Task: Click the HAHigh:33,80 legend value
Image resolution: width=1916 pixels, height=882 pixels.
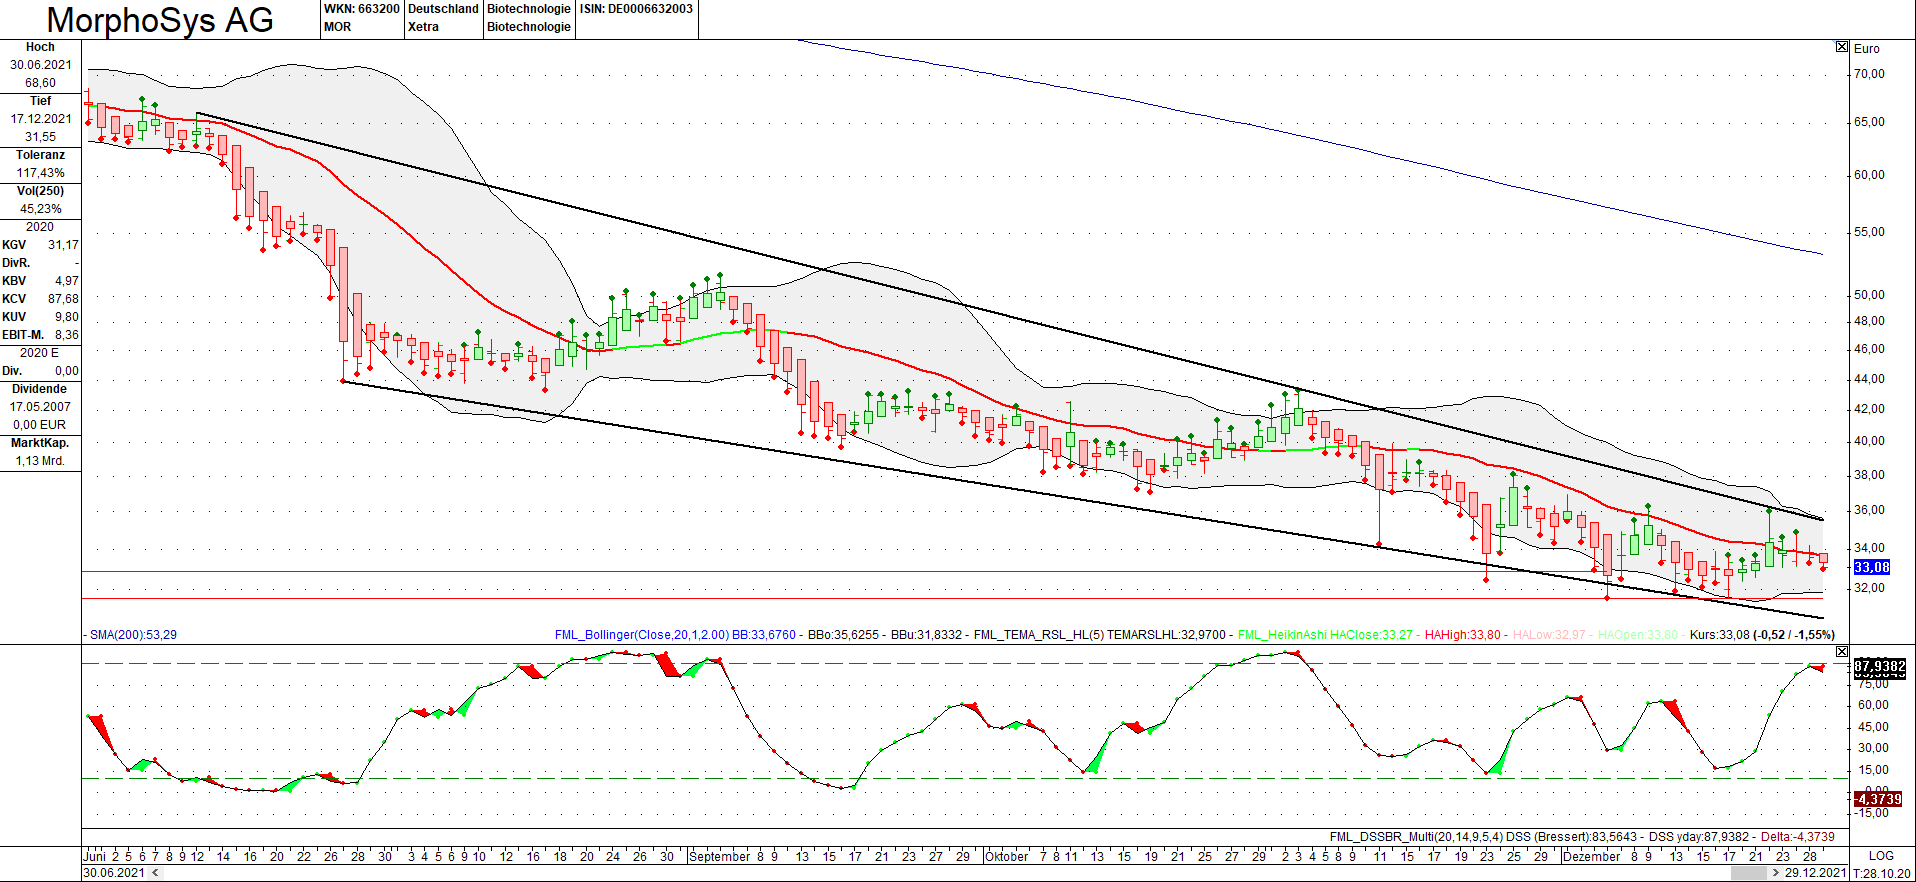Action: pos(1462,635)
